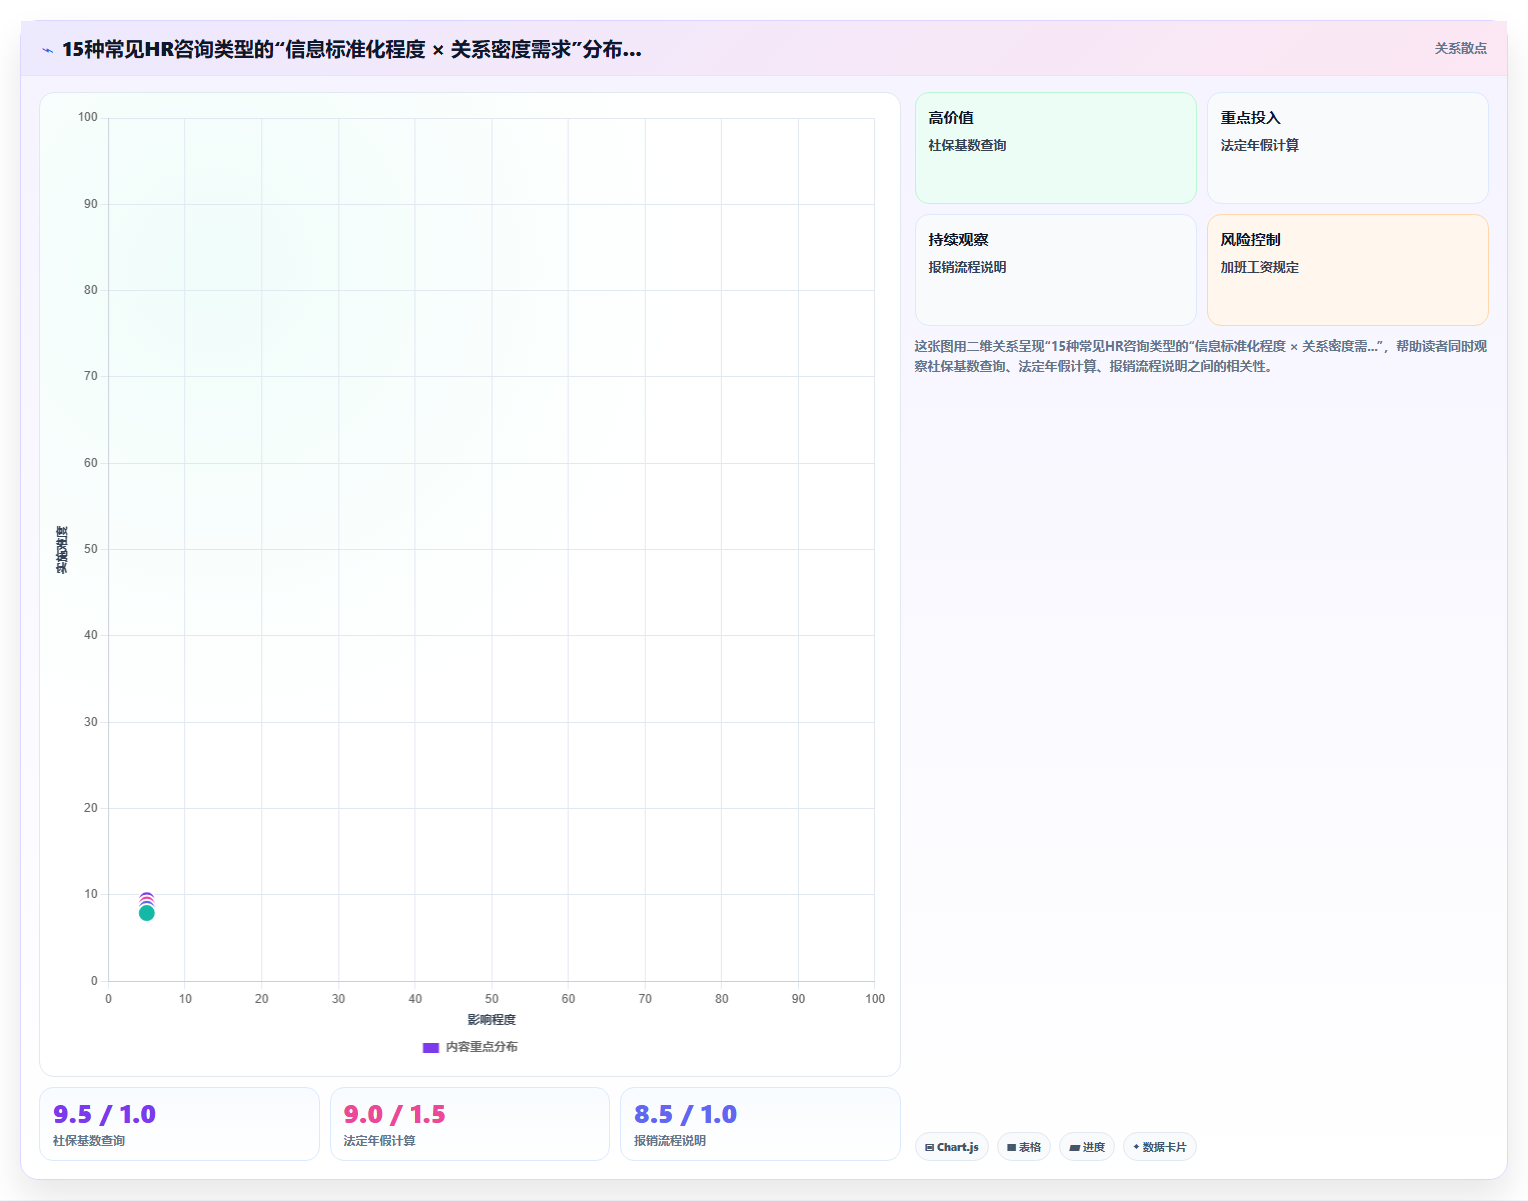Click the purple swatch in the chart legend
1528x1201 pixels.
pos(431,1047)
